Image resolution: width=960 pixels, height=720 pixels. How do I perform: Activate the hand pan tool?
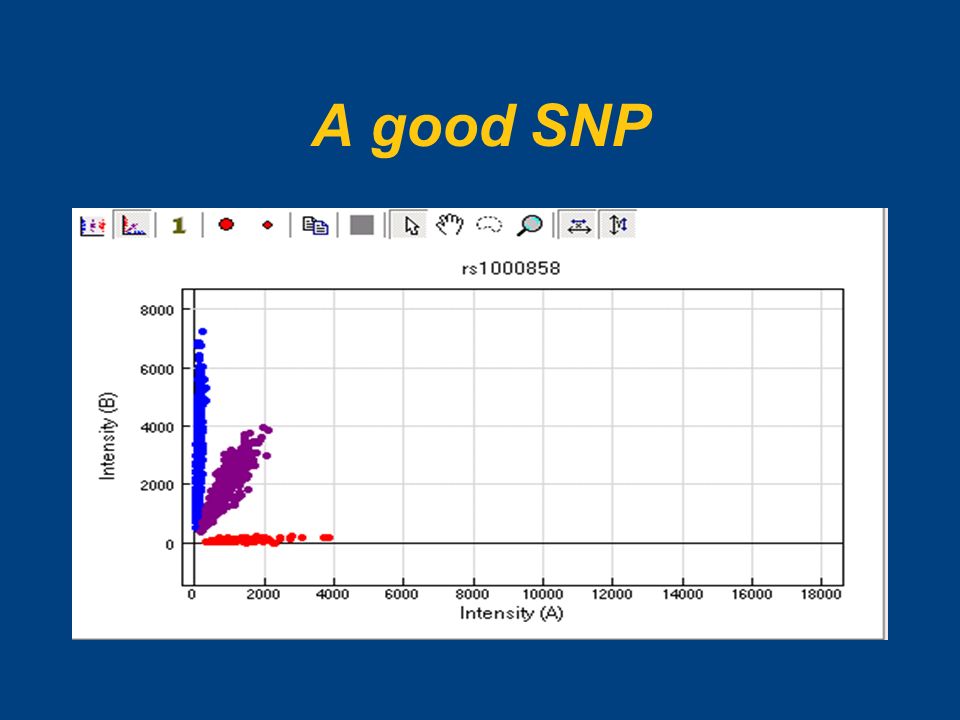449,225
